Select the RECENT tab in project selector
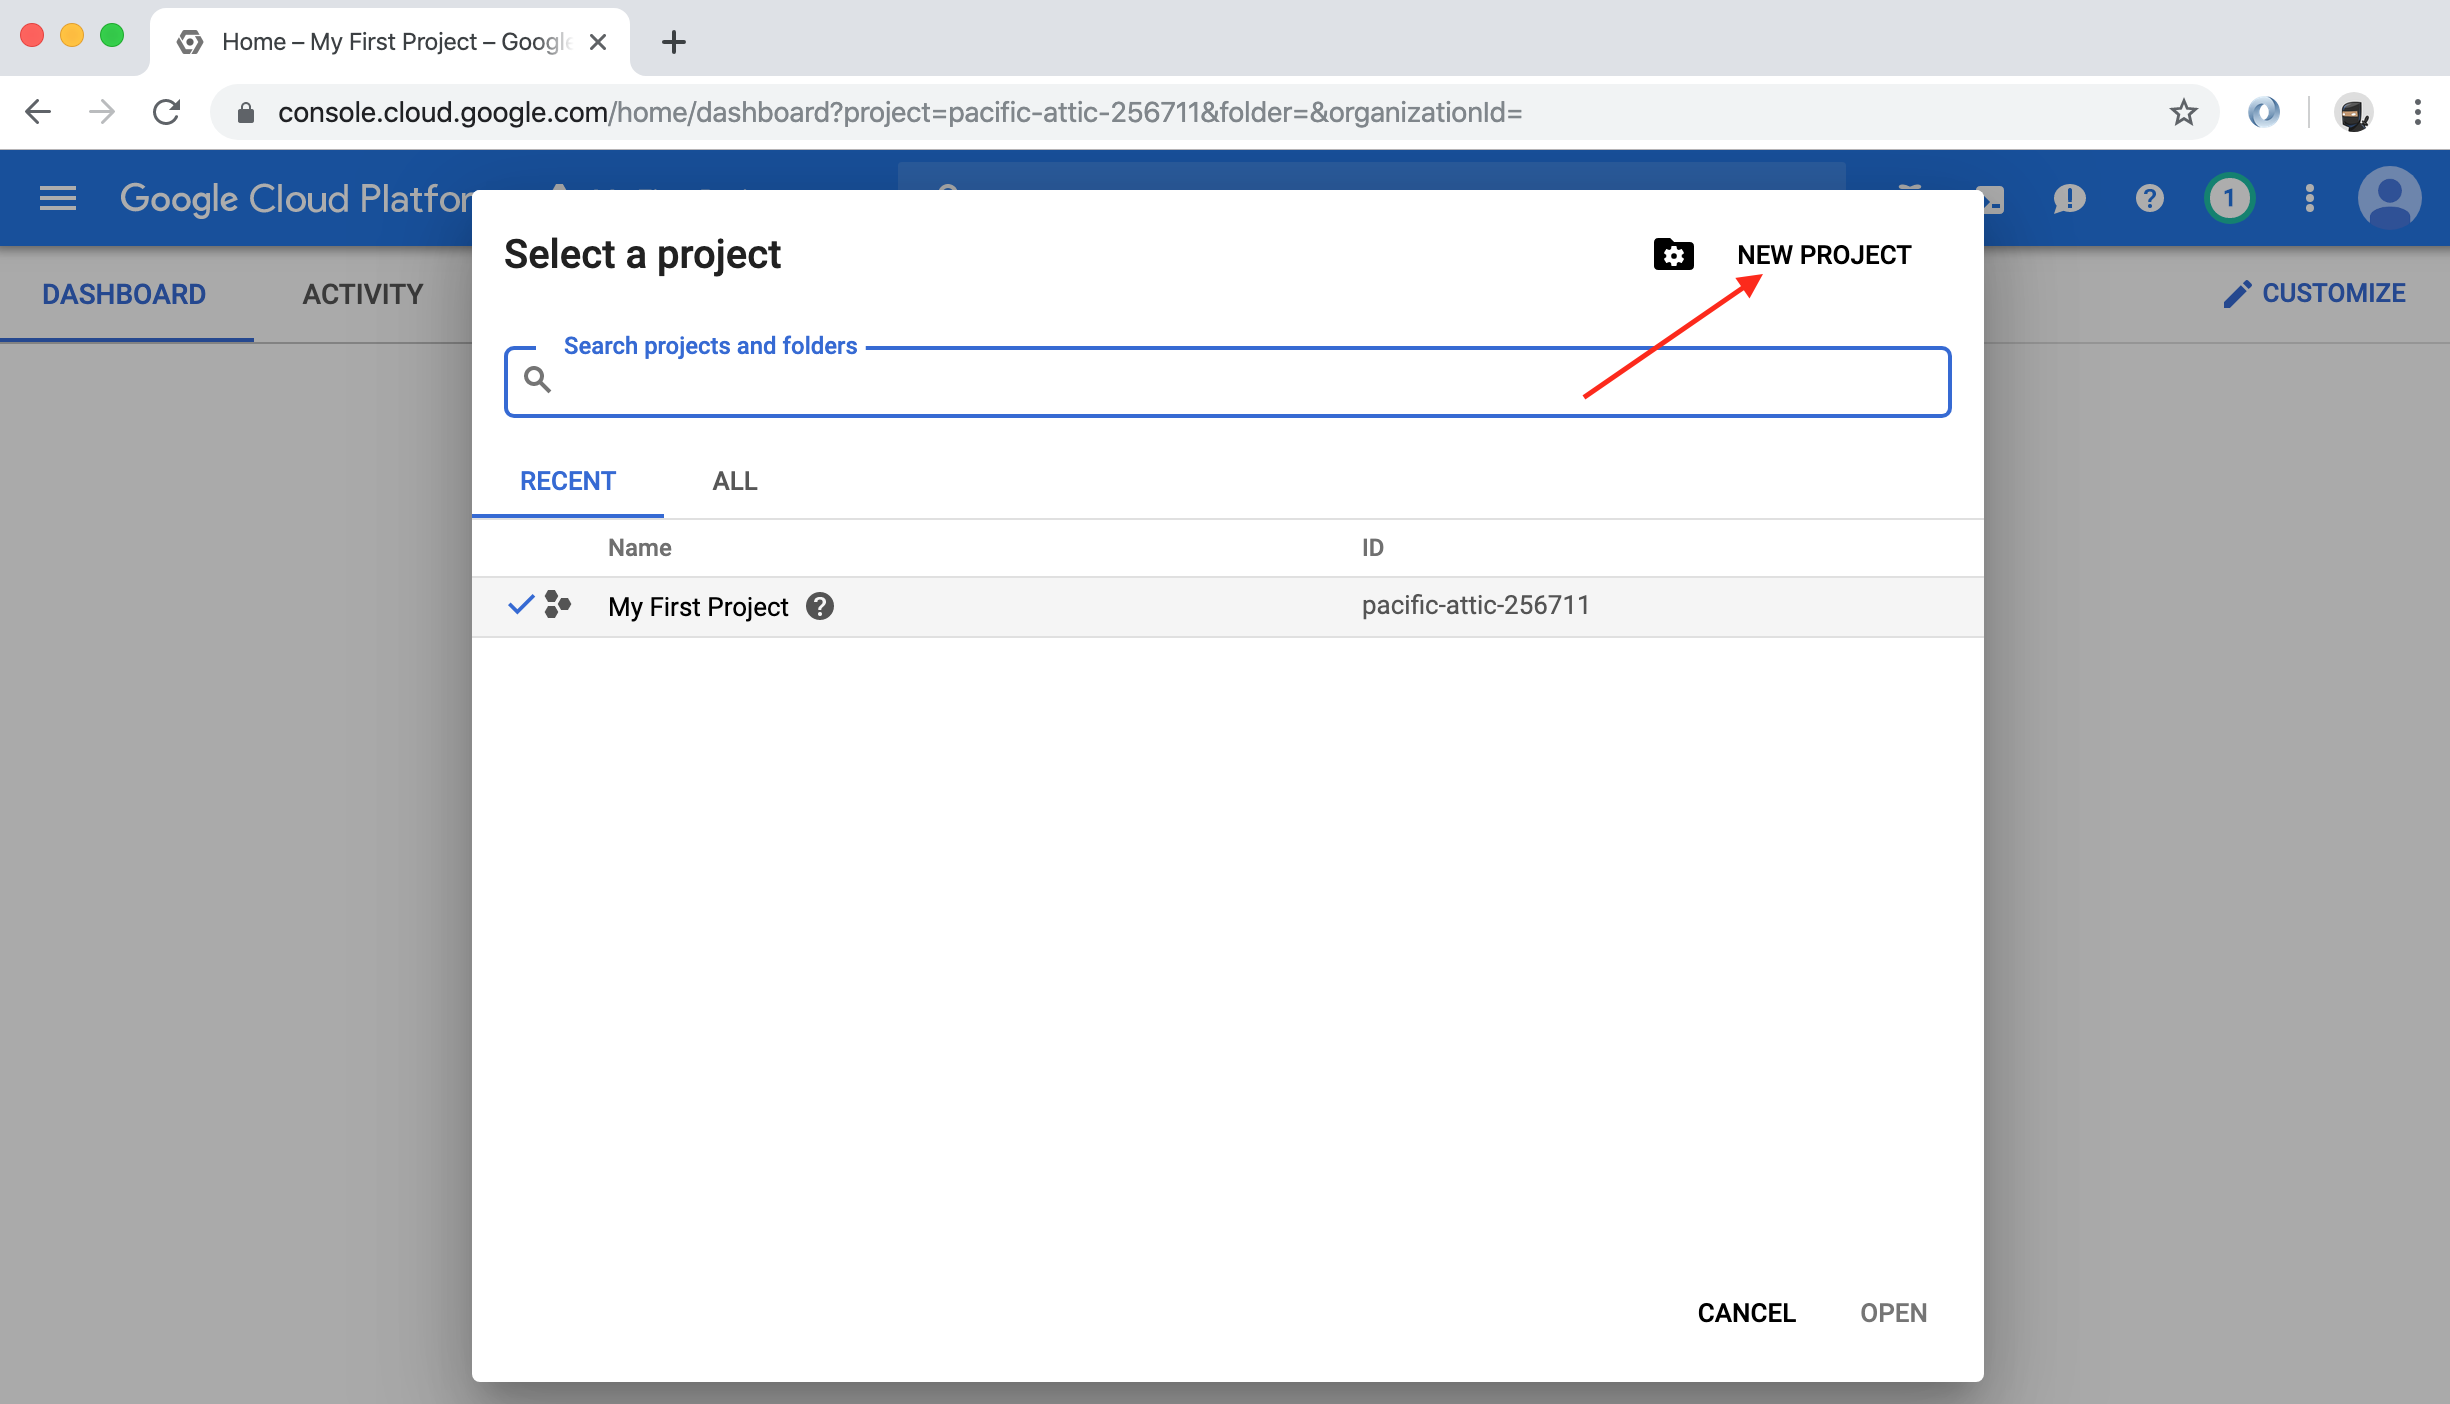Viewport: 2450px width, 1404px height. [x=570, y=480]
